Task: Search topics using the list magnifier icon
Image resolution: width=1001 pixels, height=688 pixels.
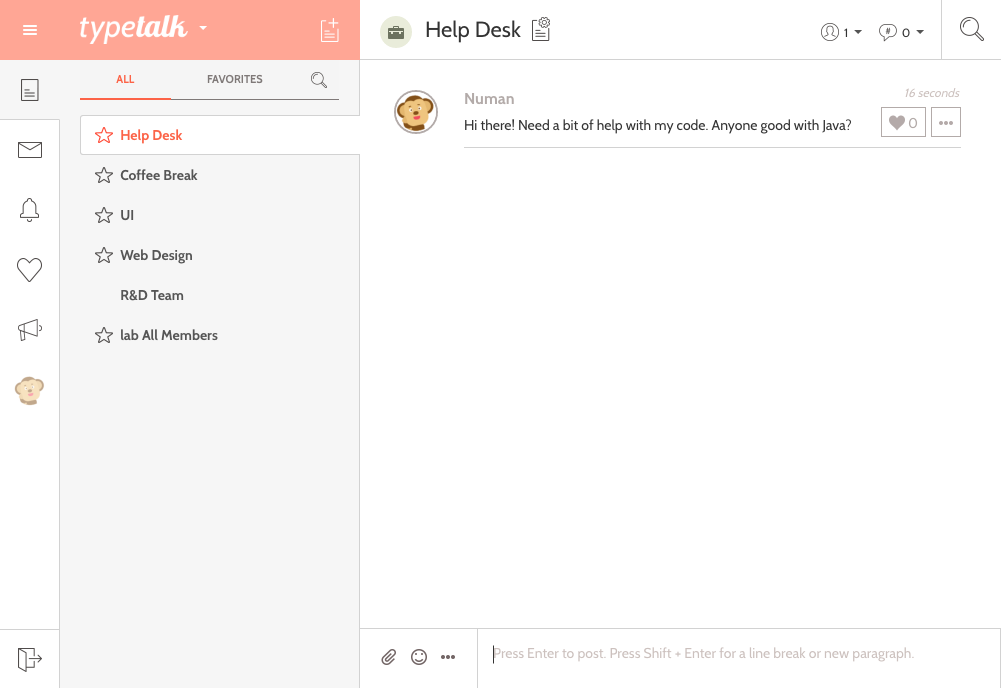Action: [319, 80]
